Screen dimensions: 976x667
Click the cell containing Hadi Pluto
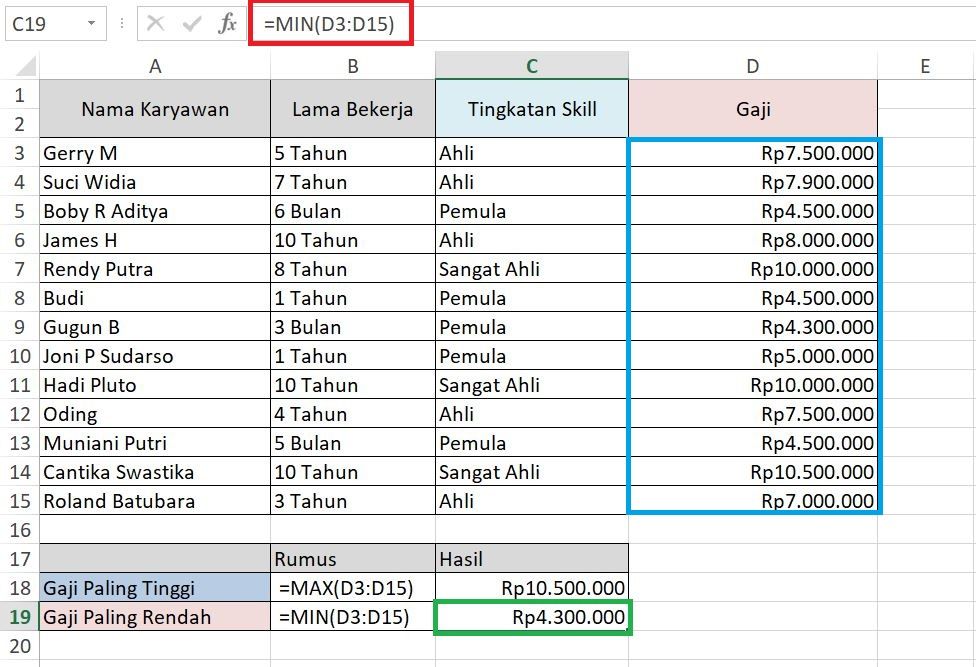(154, 384)
